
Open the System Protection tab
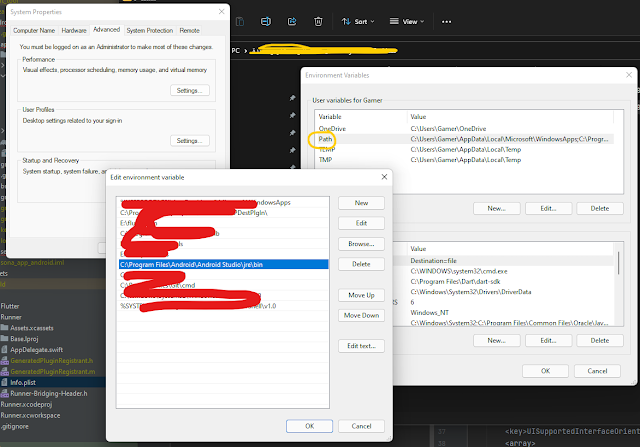click(149, 30)
